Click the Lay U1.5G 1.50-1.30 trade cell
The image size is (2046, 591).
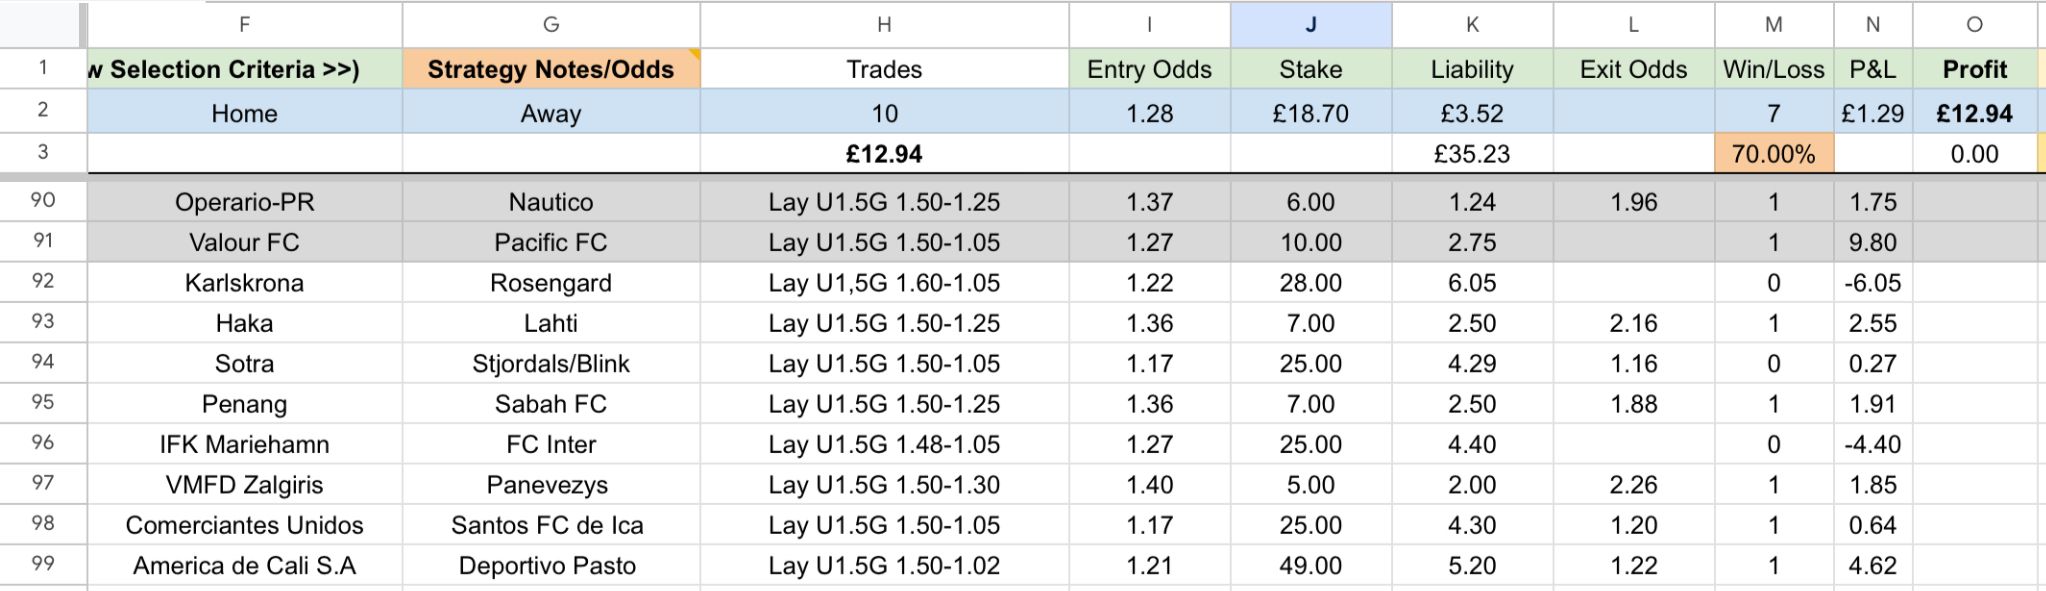884,485
